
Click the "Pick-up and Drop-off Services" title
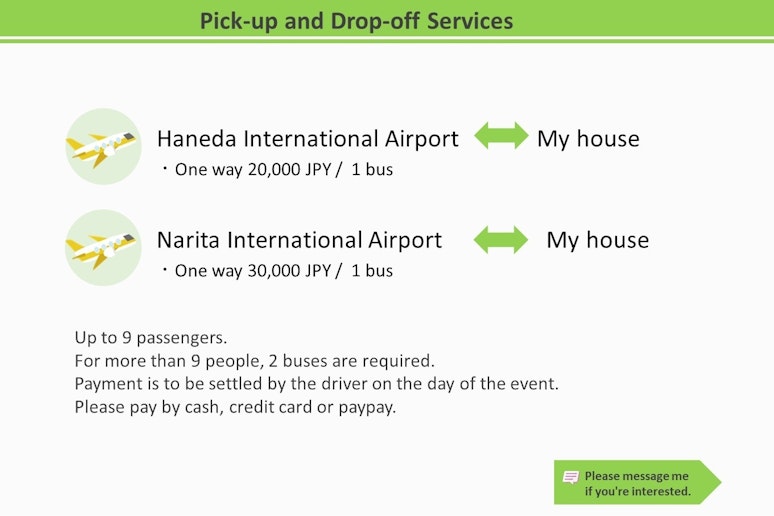pos(356,21)
